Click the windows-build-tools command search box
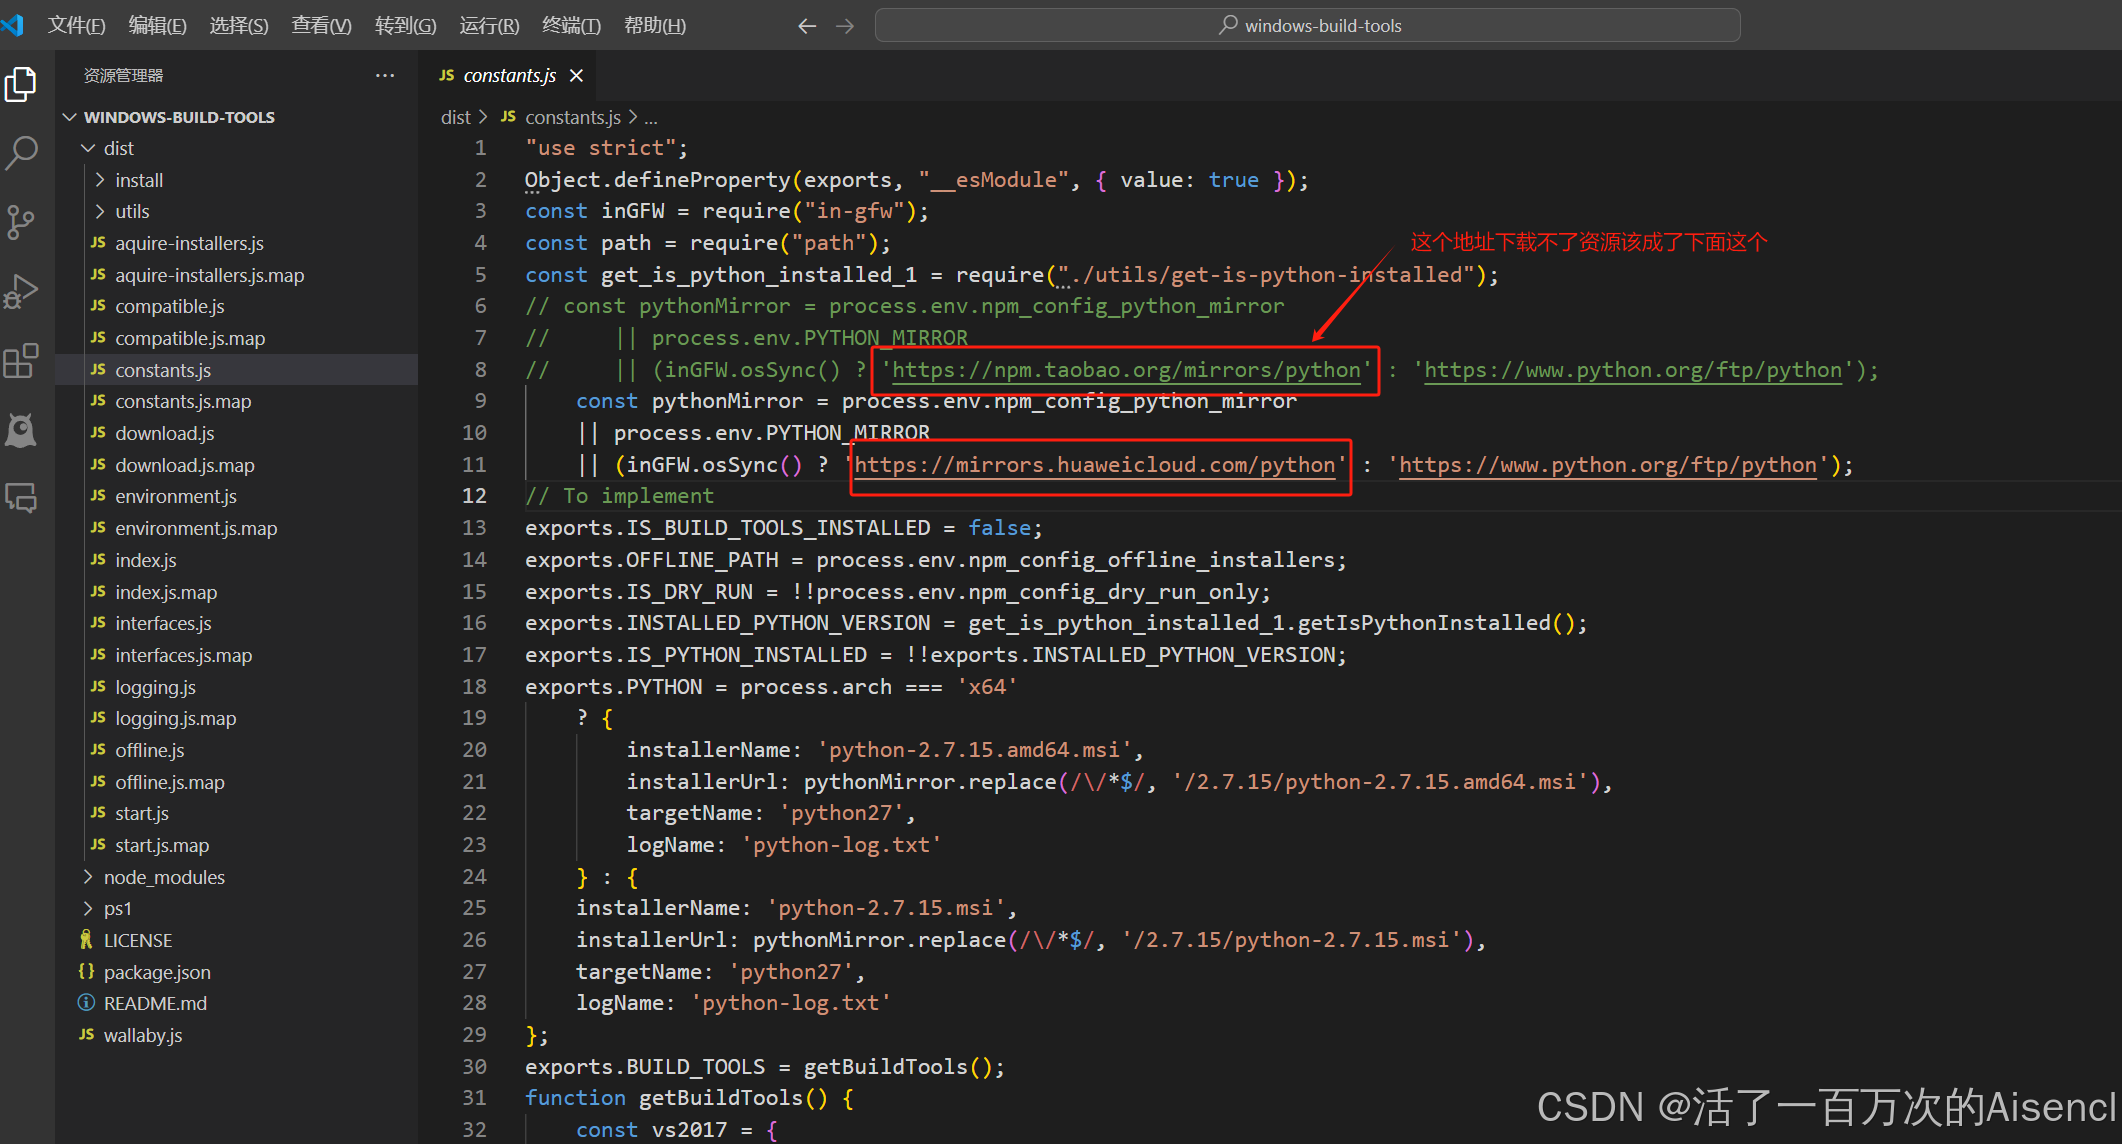This screenshot has width=2122, height=1144. [x=1307, y=26]
